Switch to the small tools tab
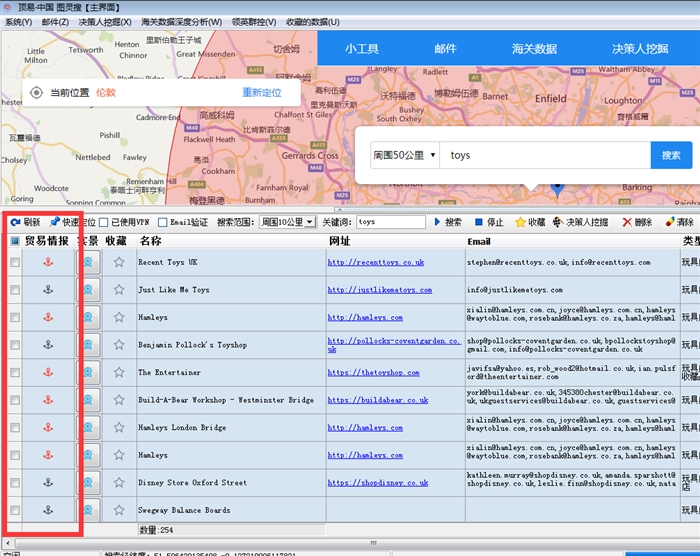The image size is (700, 556). (362, 49)
